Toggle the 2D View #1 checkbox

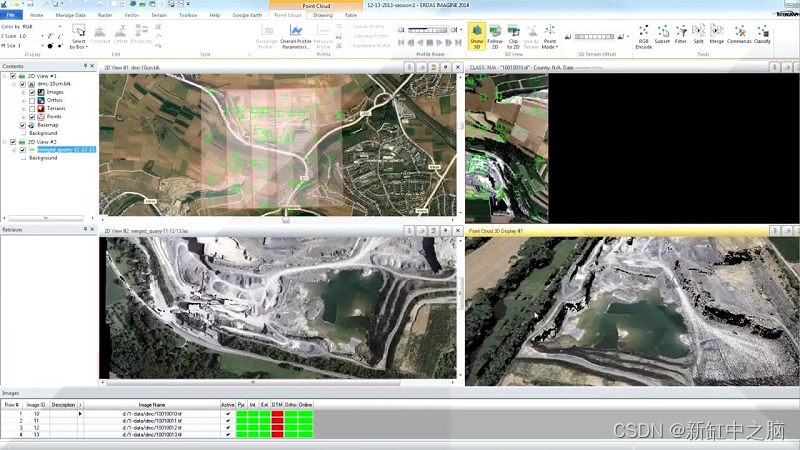pos(13,76)
